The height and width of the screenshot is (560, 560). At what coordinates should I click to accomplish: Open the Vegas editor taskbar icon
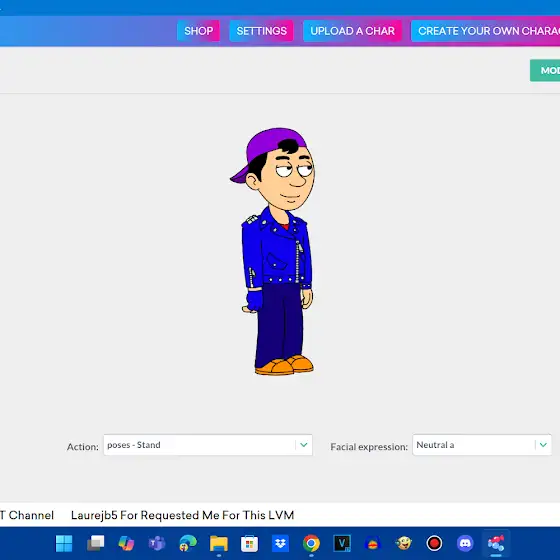coord(342,543)
